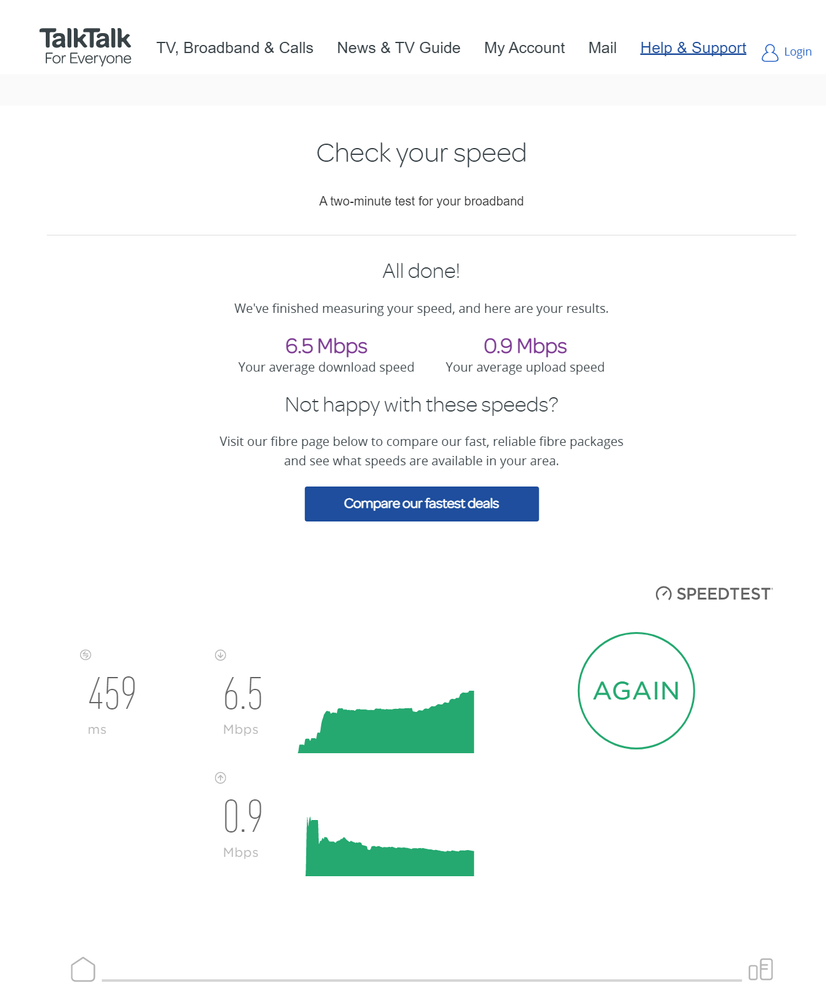Image resolution: width=826 pixels, height=998 pixels.
Task: Click the home icon at the bottom left
Action: [x=83, y=970]
